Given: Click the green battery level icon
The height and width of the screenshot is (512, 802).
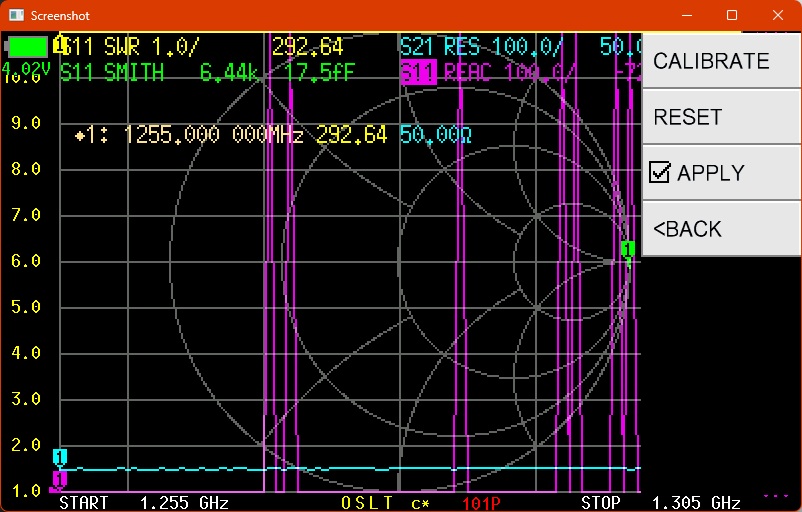Looking at the screenshot, I should coord(27,47).
